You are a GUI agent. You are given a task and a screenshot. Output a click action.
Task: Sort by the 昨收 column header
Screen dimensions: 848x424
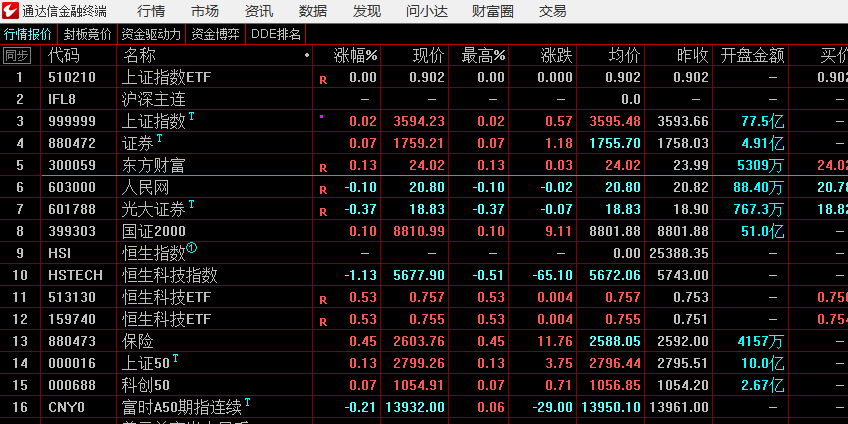(693, 55)
